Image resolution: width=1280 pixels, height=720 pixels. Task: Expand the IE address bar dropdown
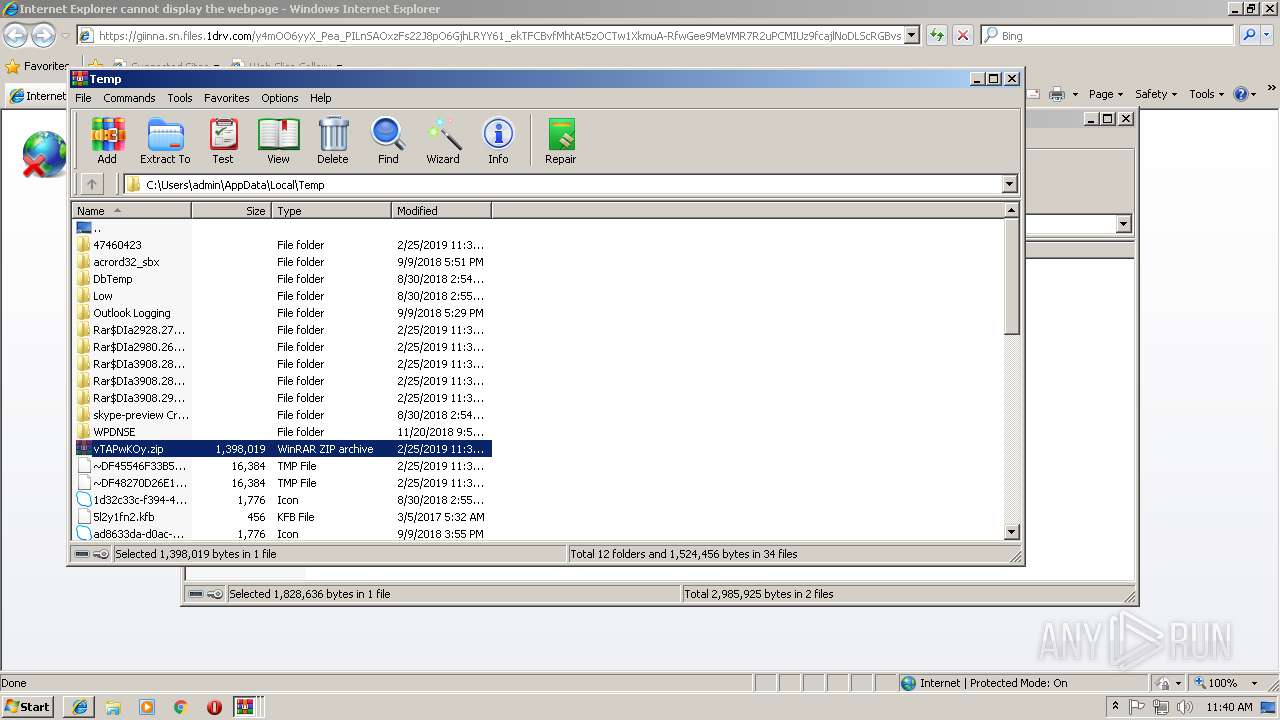[911, 35]
